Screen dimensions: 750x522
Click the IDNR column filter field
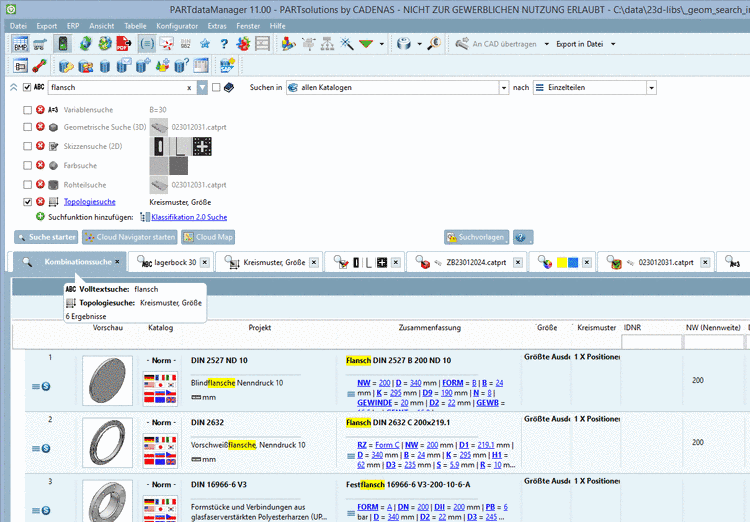[651, 342]
